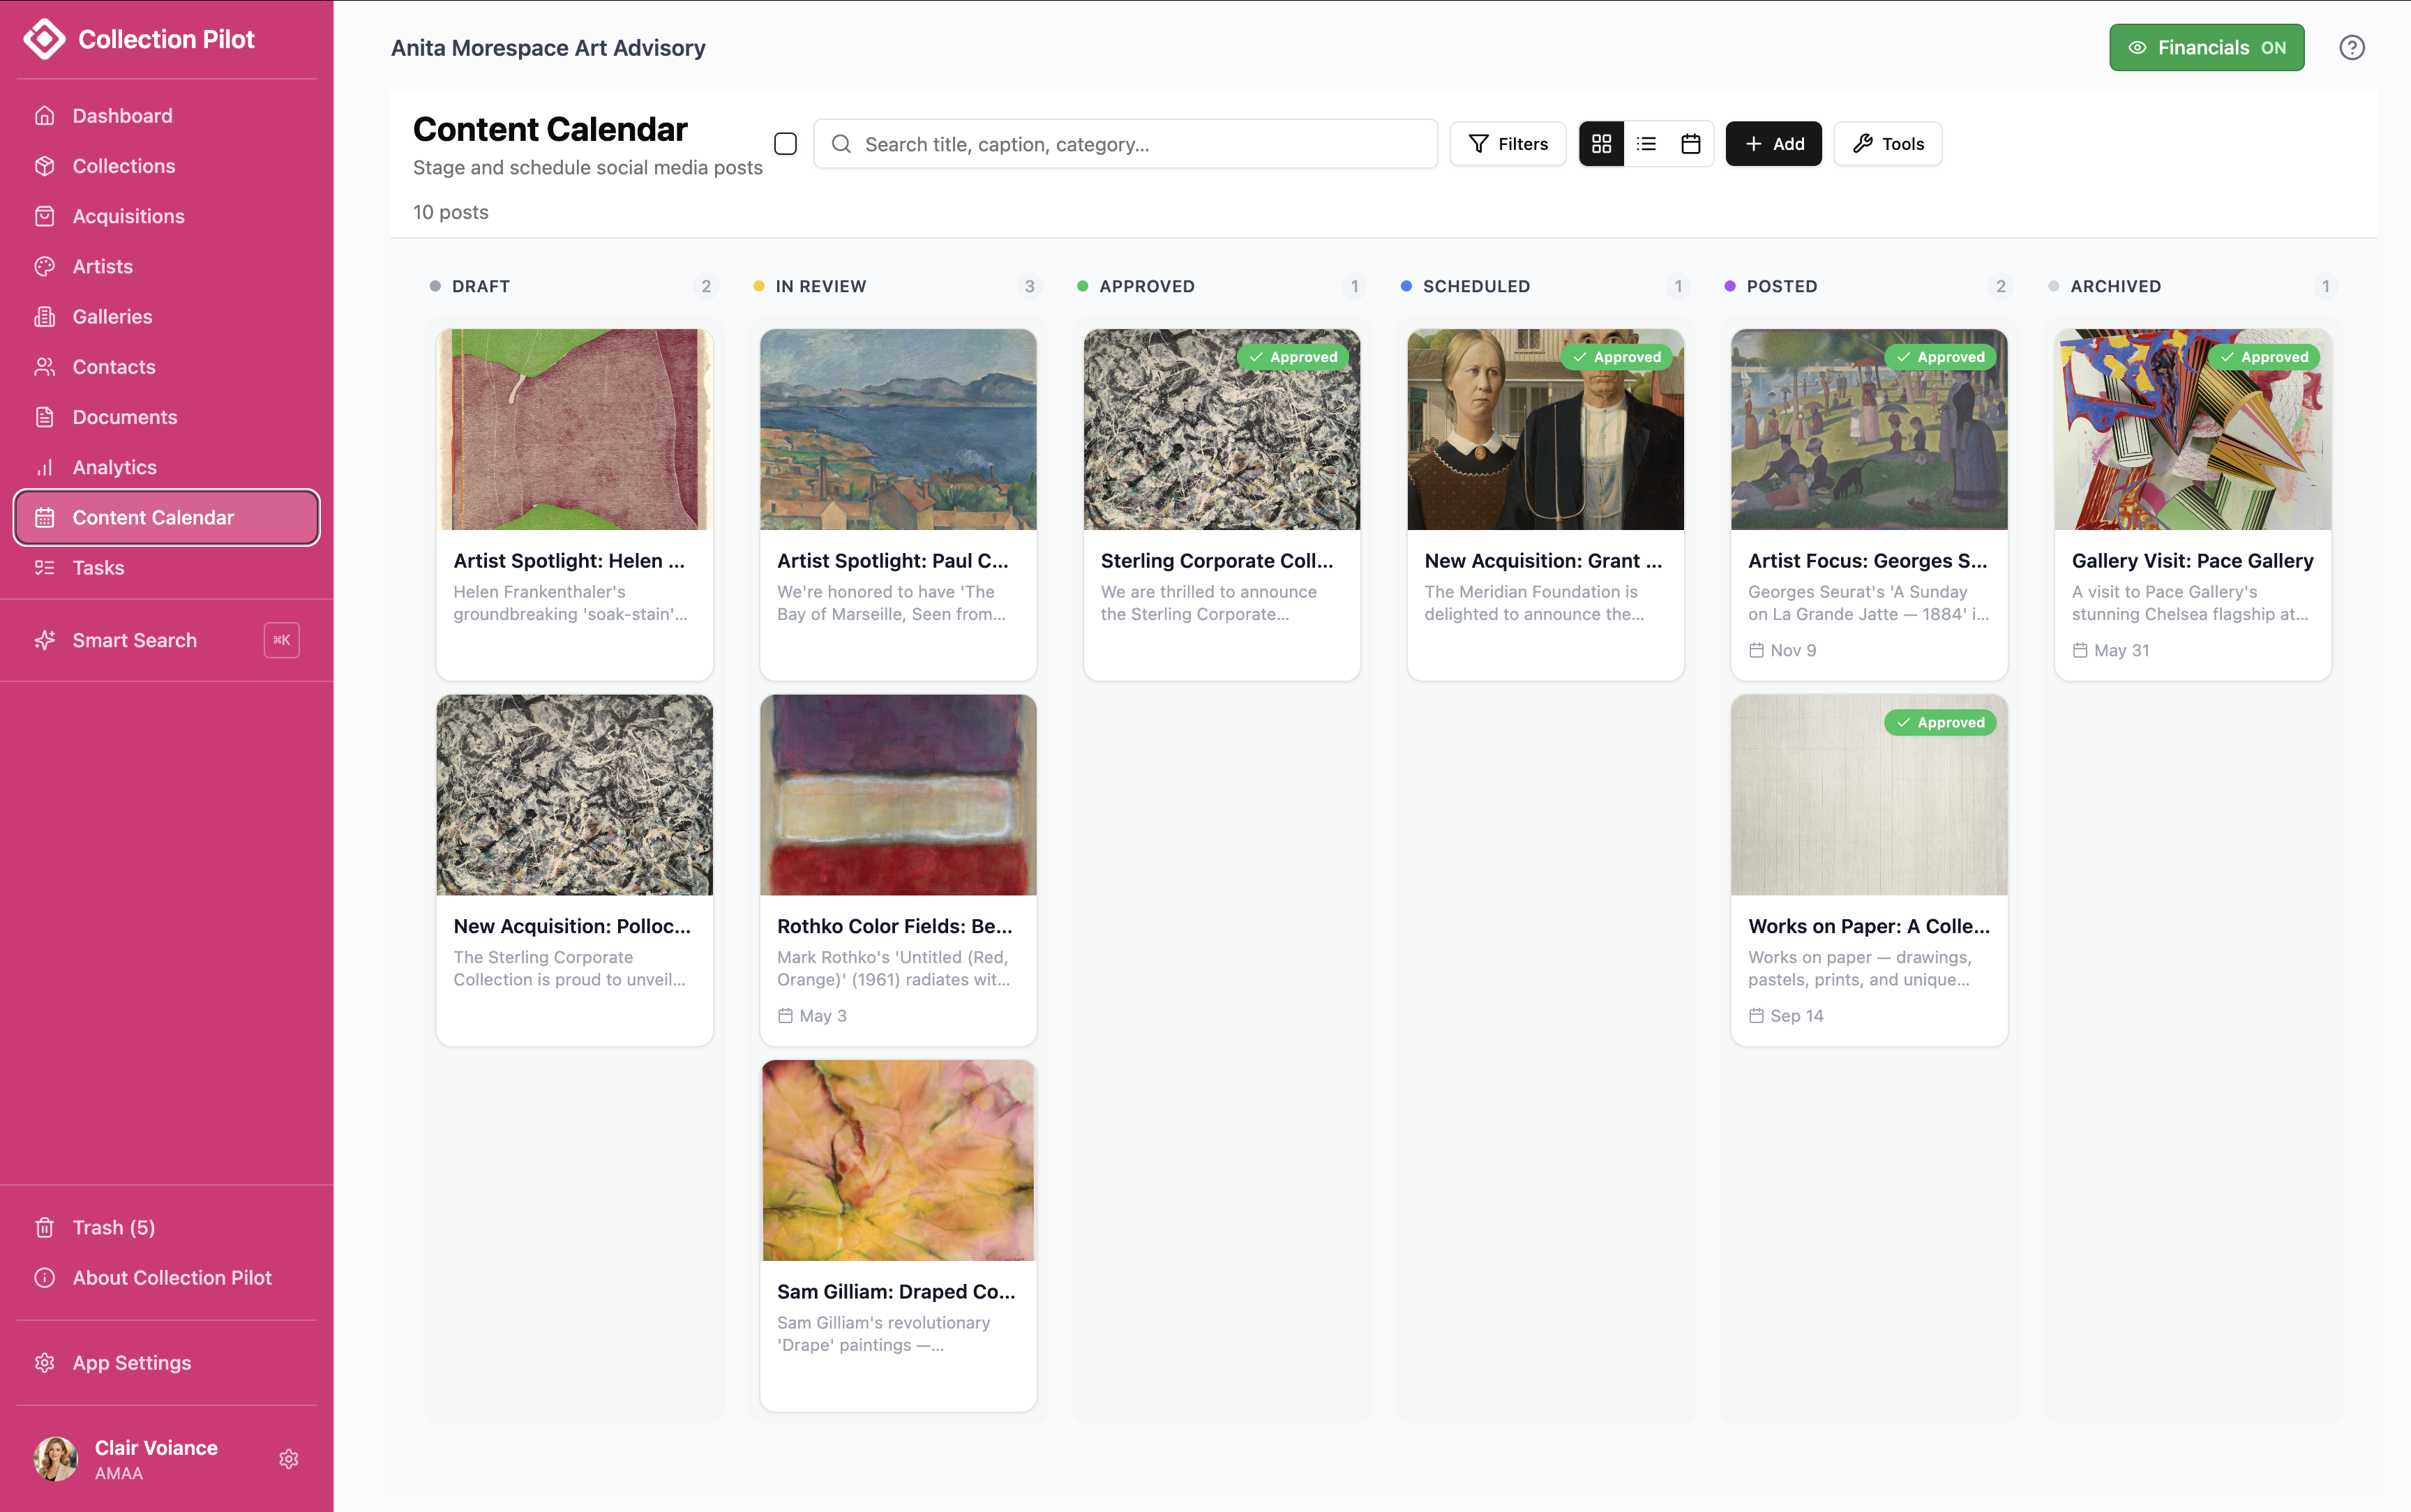Open About Collection Pilot
This screenshot has height=1512, width=2411.
(x=166, y=1278)
